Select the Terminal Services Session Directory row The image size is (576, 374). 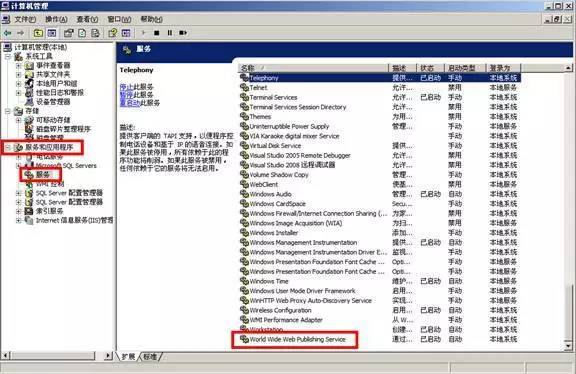(x=379, y=107)
